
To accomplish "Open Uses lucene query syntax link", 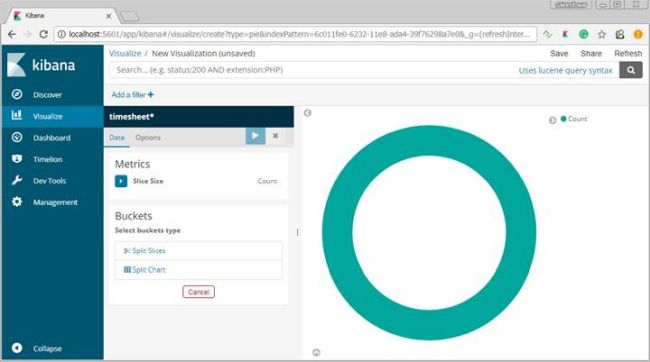I will 565,70.
